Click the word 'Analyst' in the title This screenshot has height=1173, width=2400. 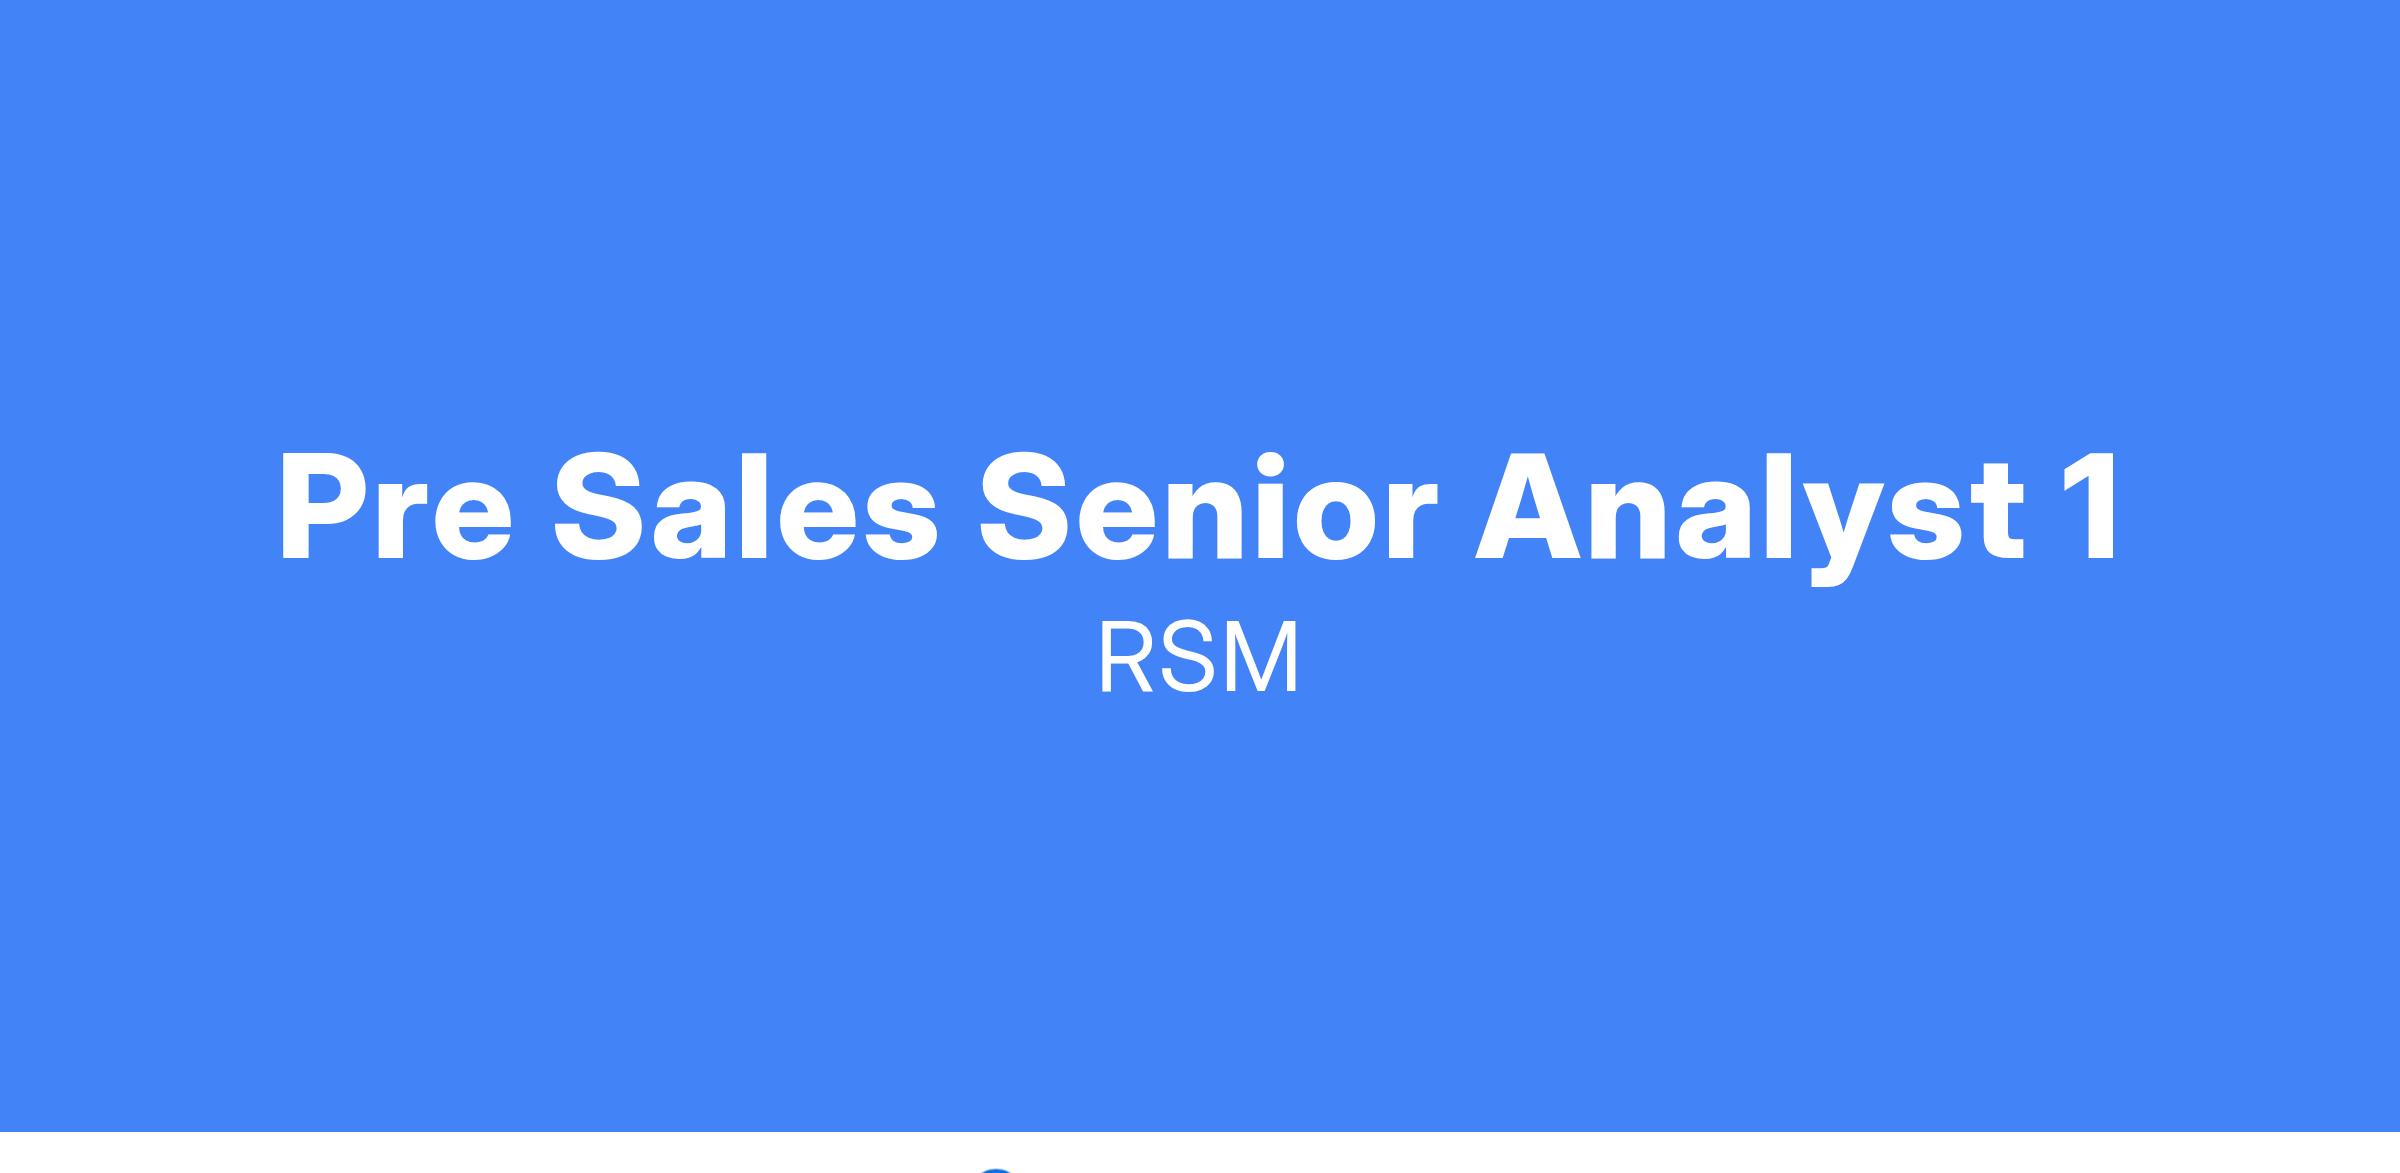(x=1750, y=517)
